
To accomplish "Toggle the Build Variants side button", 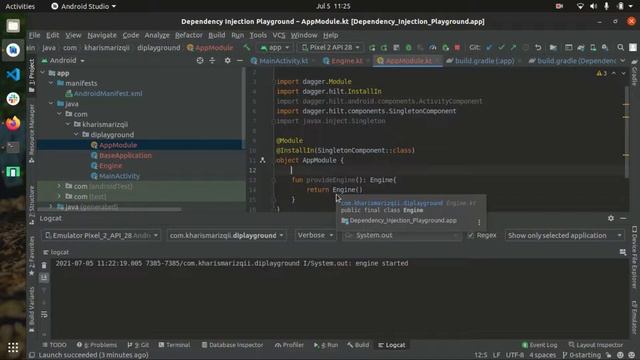I will [x=32, y=309].
